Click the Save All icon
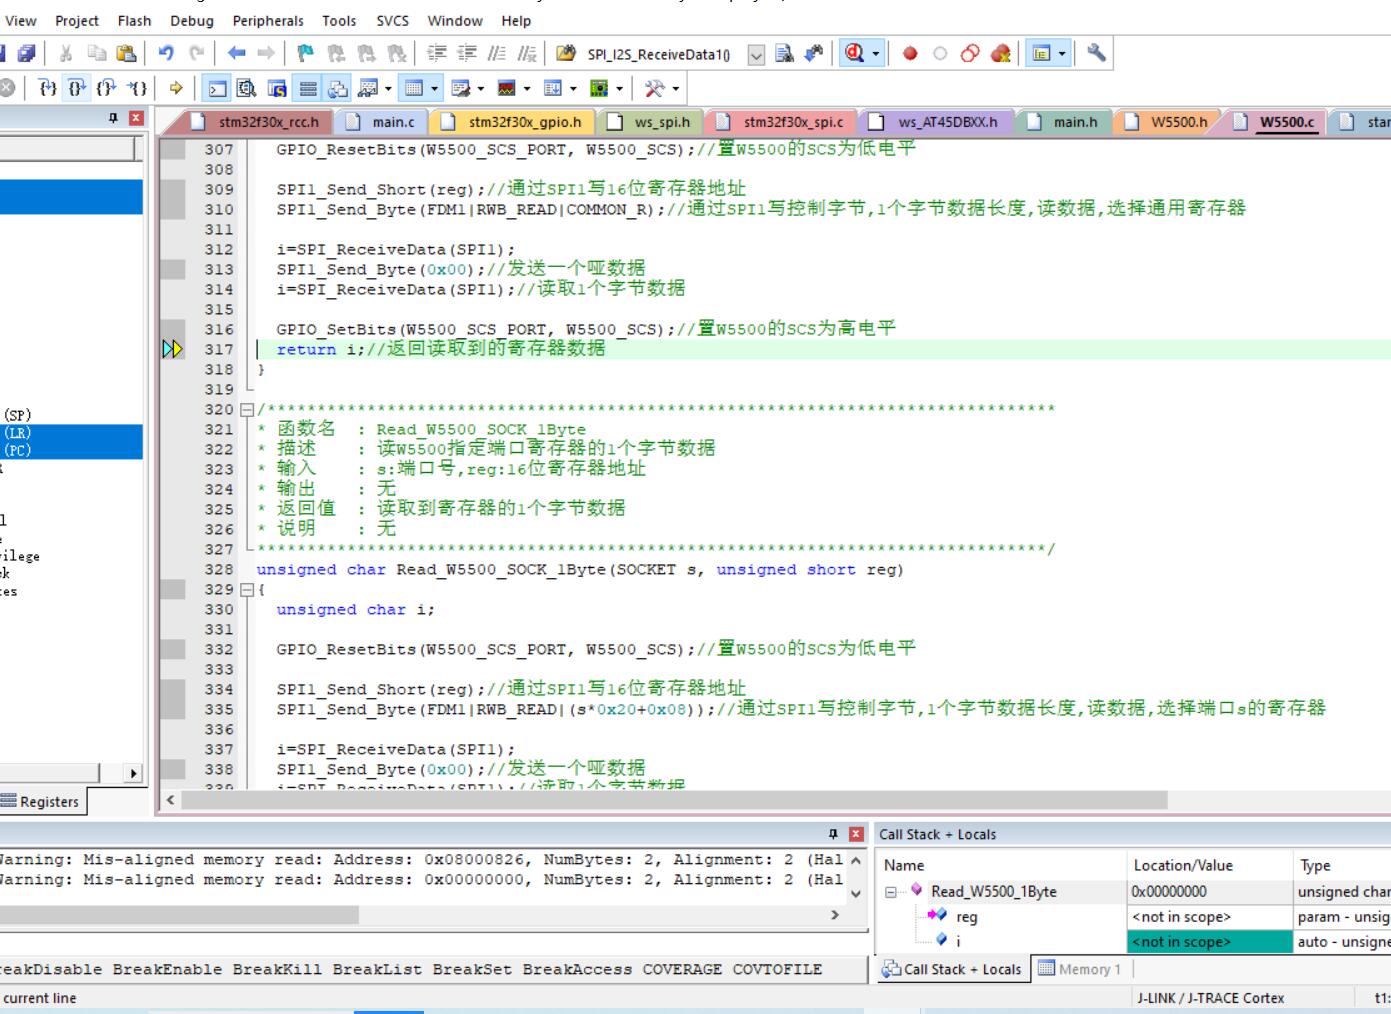This screenshot has height=1014, width=1391. (x=27, y=54)
